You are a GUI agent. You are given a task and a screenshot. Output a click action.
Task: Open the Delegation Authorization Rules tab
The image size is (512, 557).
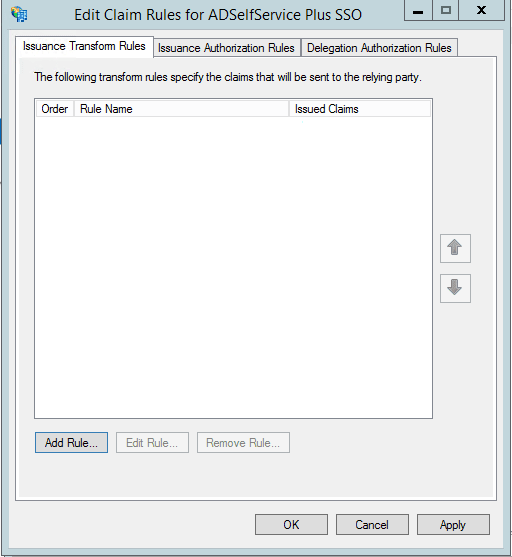click(x=379, y=48)
